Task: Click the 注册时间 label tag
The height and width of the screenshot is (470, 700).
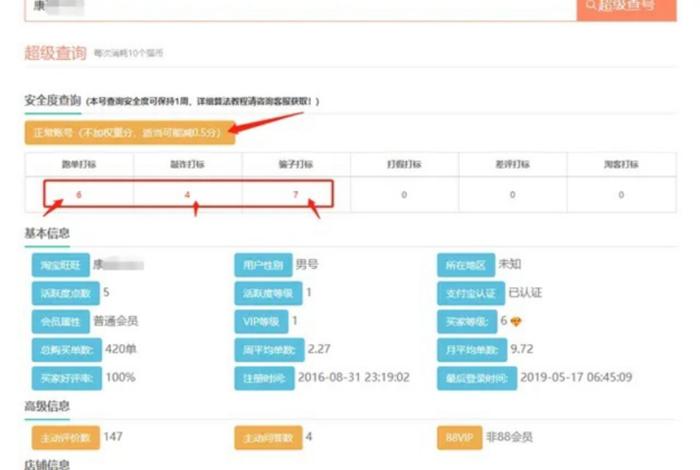Action: click(x=264, y=378)
